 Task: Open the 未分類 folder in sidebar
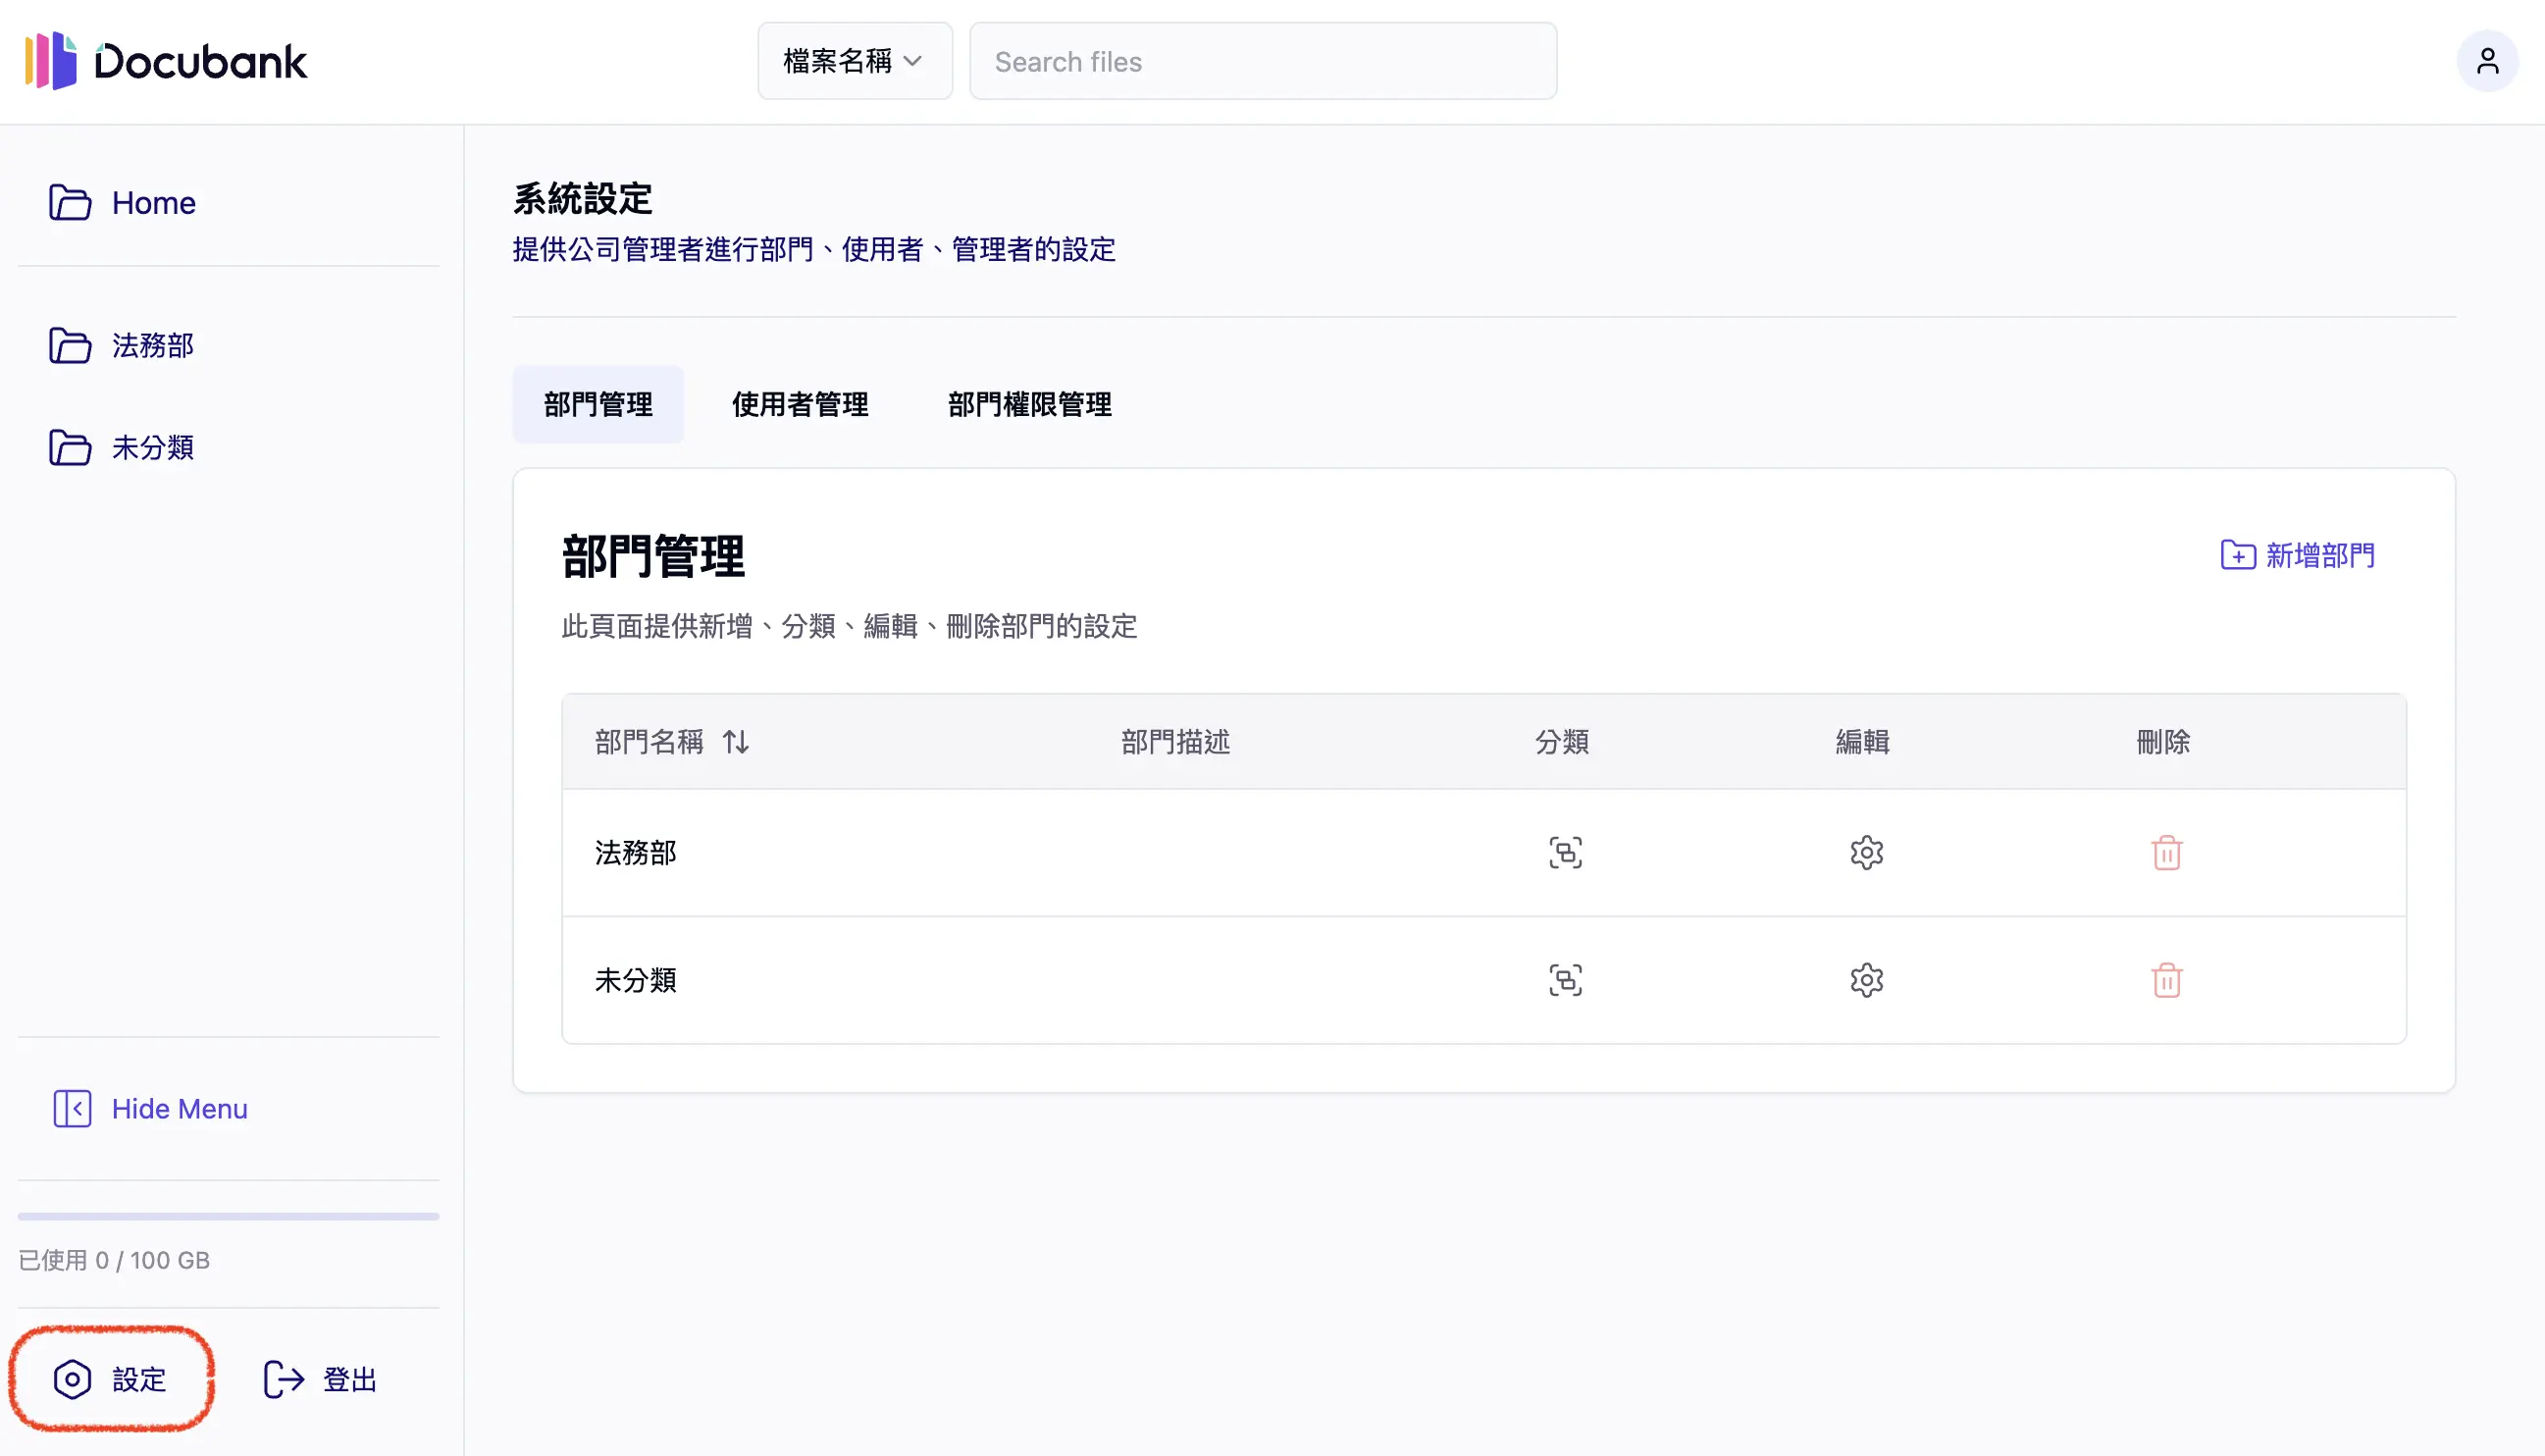tap(152, 448)
